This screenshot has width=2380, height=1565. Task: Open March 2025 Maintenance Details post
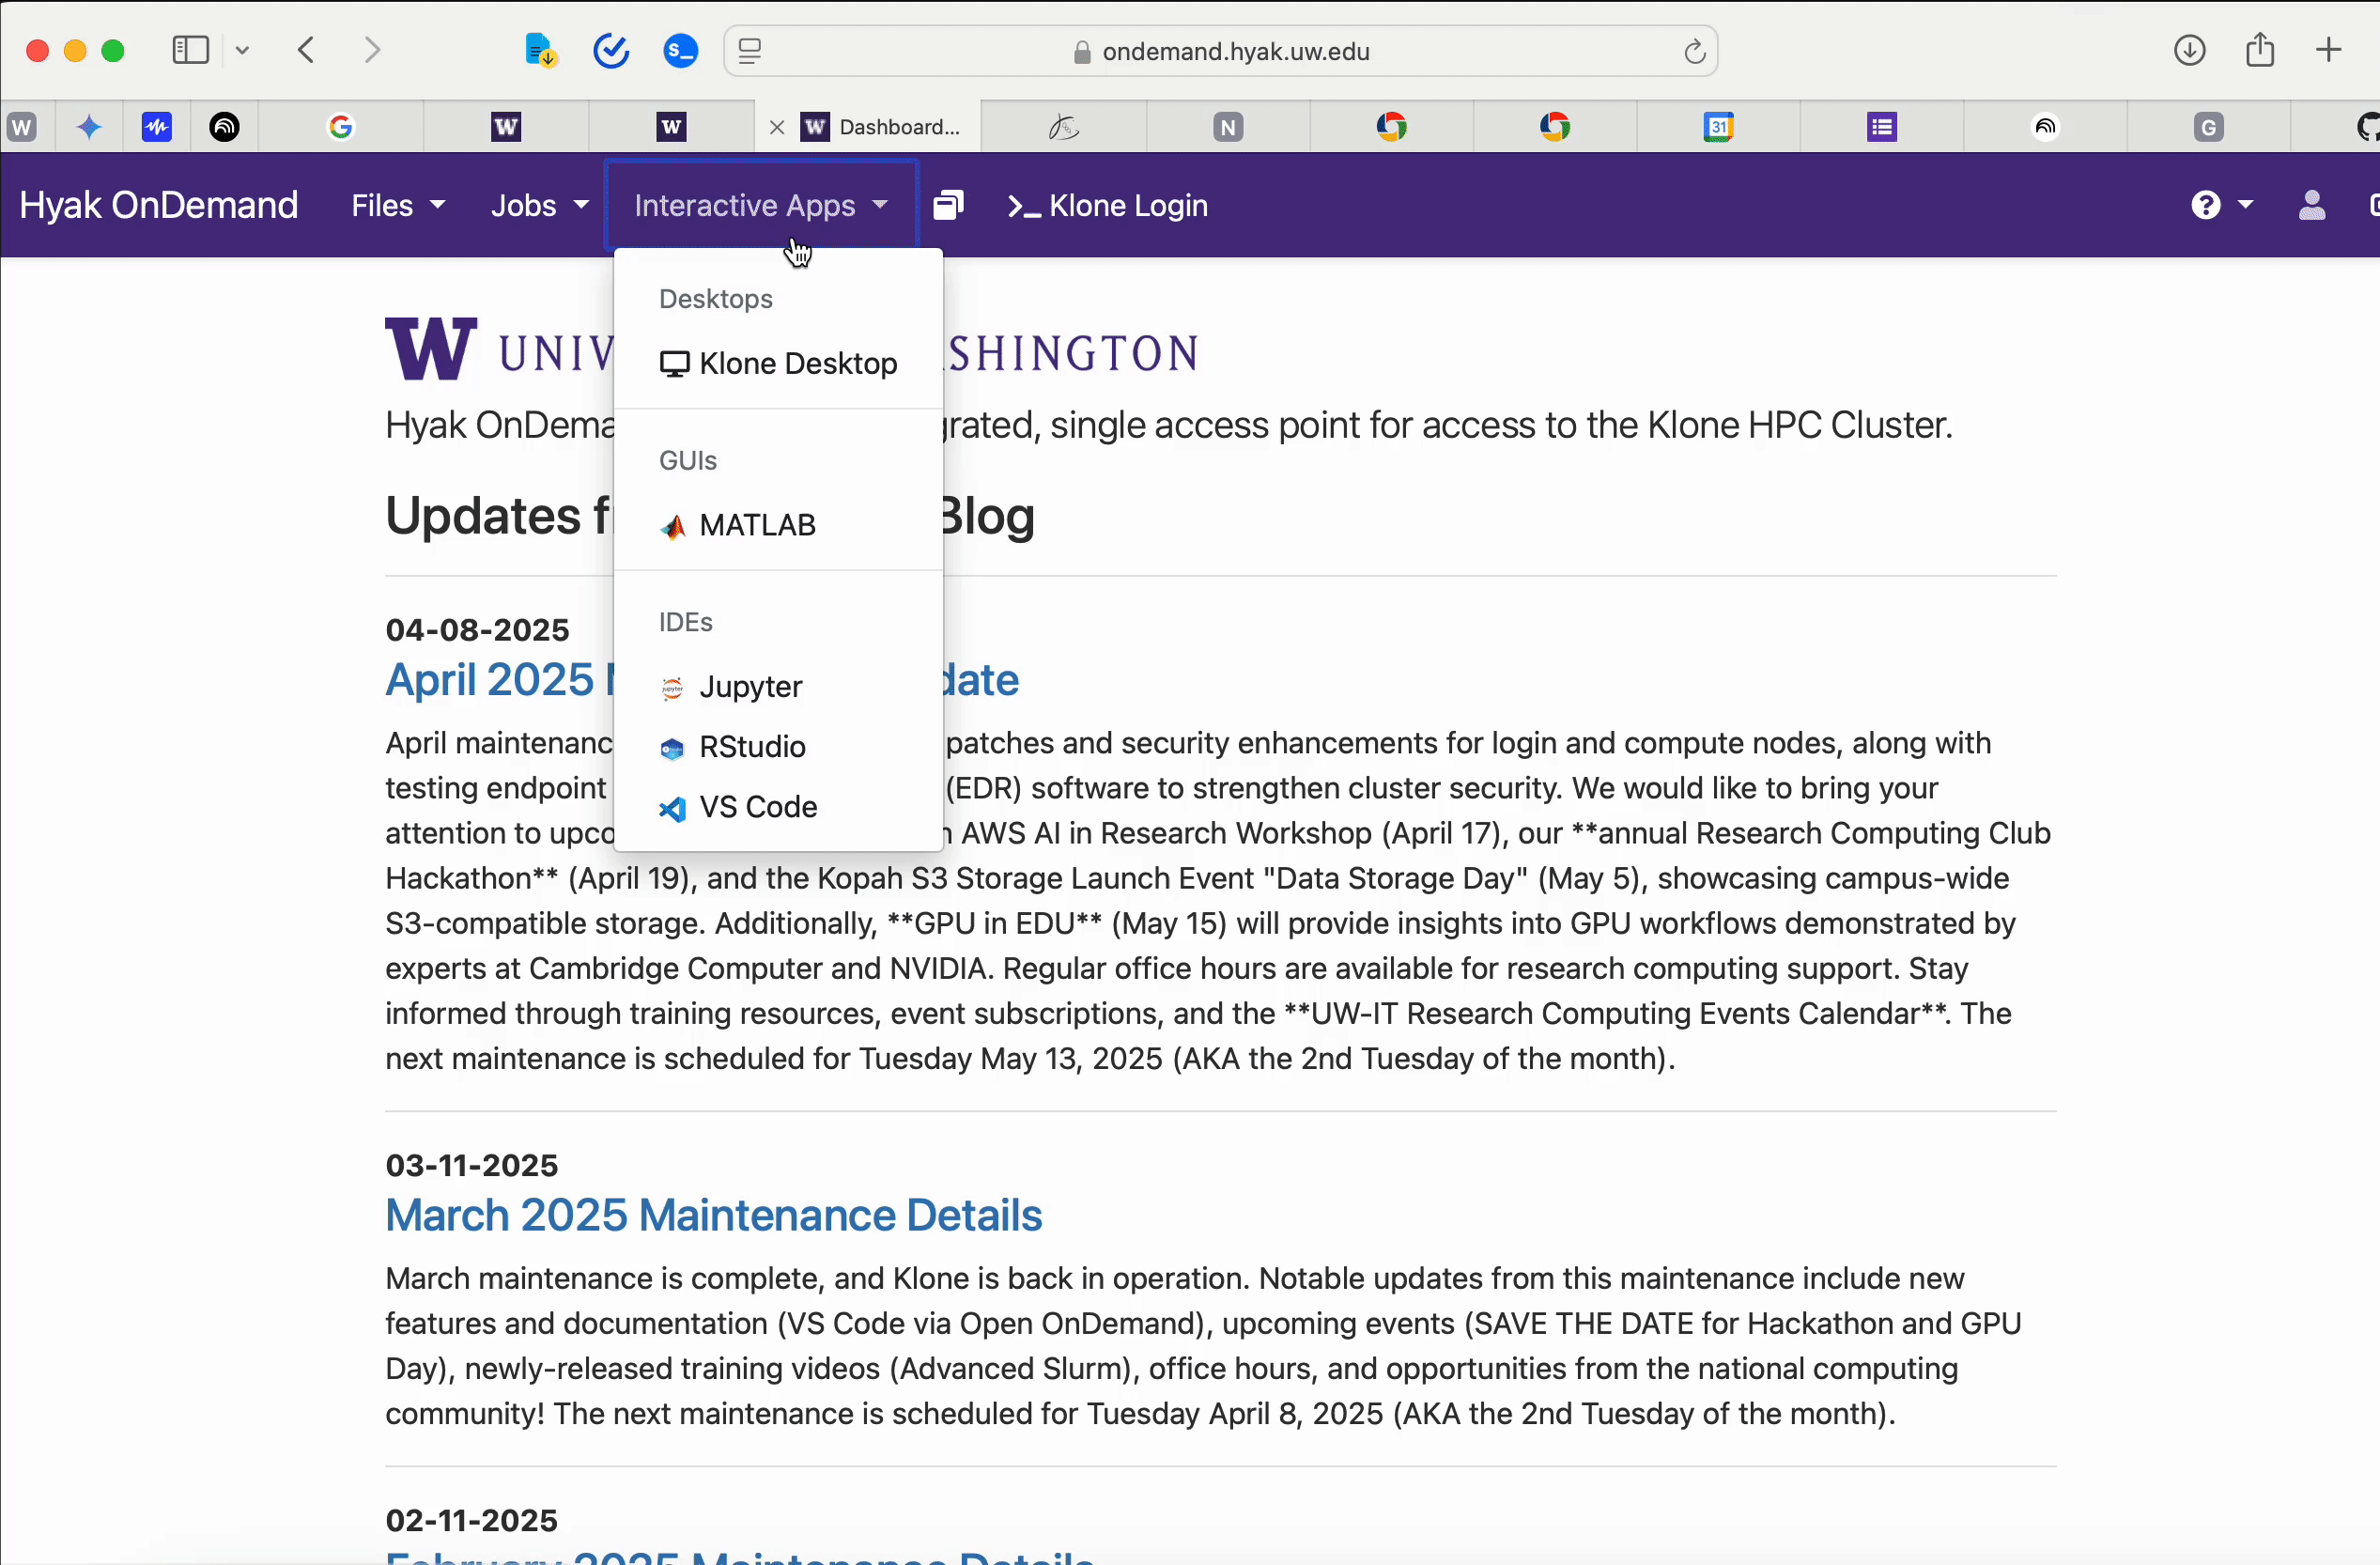click(x=714, y=1215)
